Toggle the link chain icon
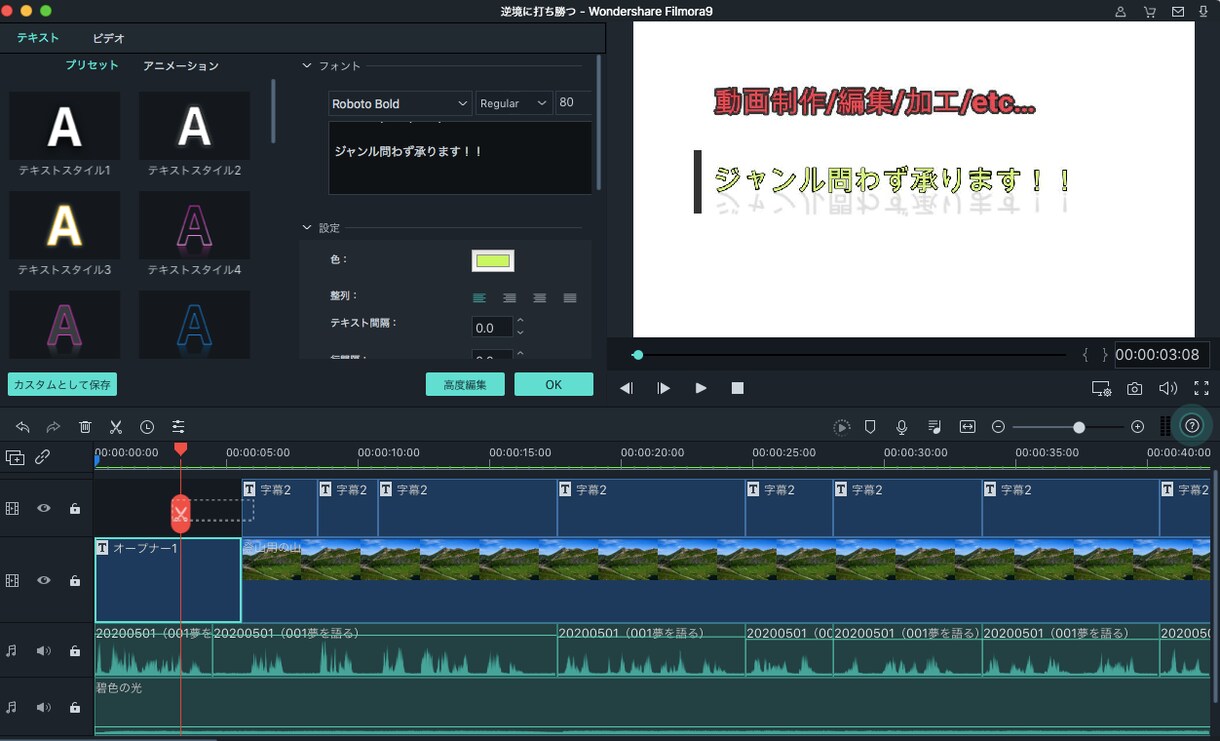Screen dimensions: 1220x741 tap(43, 457)
